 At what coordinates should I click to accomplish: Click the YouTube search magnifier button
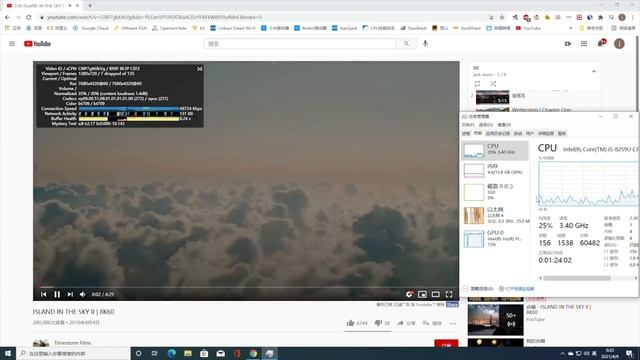point(406,44)
